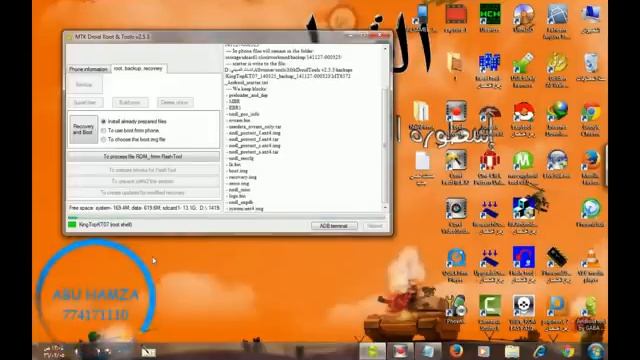The image size is (640, 360).
Task: Click the Recovery and Boot button
Action: click(x=83, y=129)
